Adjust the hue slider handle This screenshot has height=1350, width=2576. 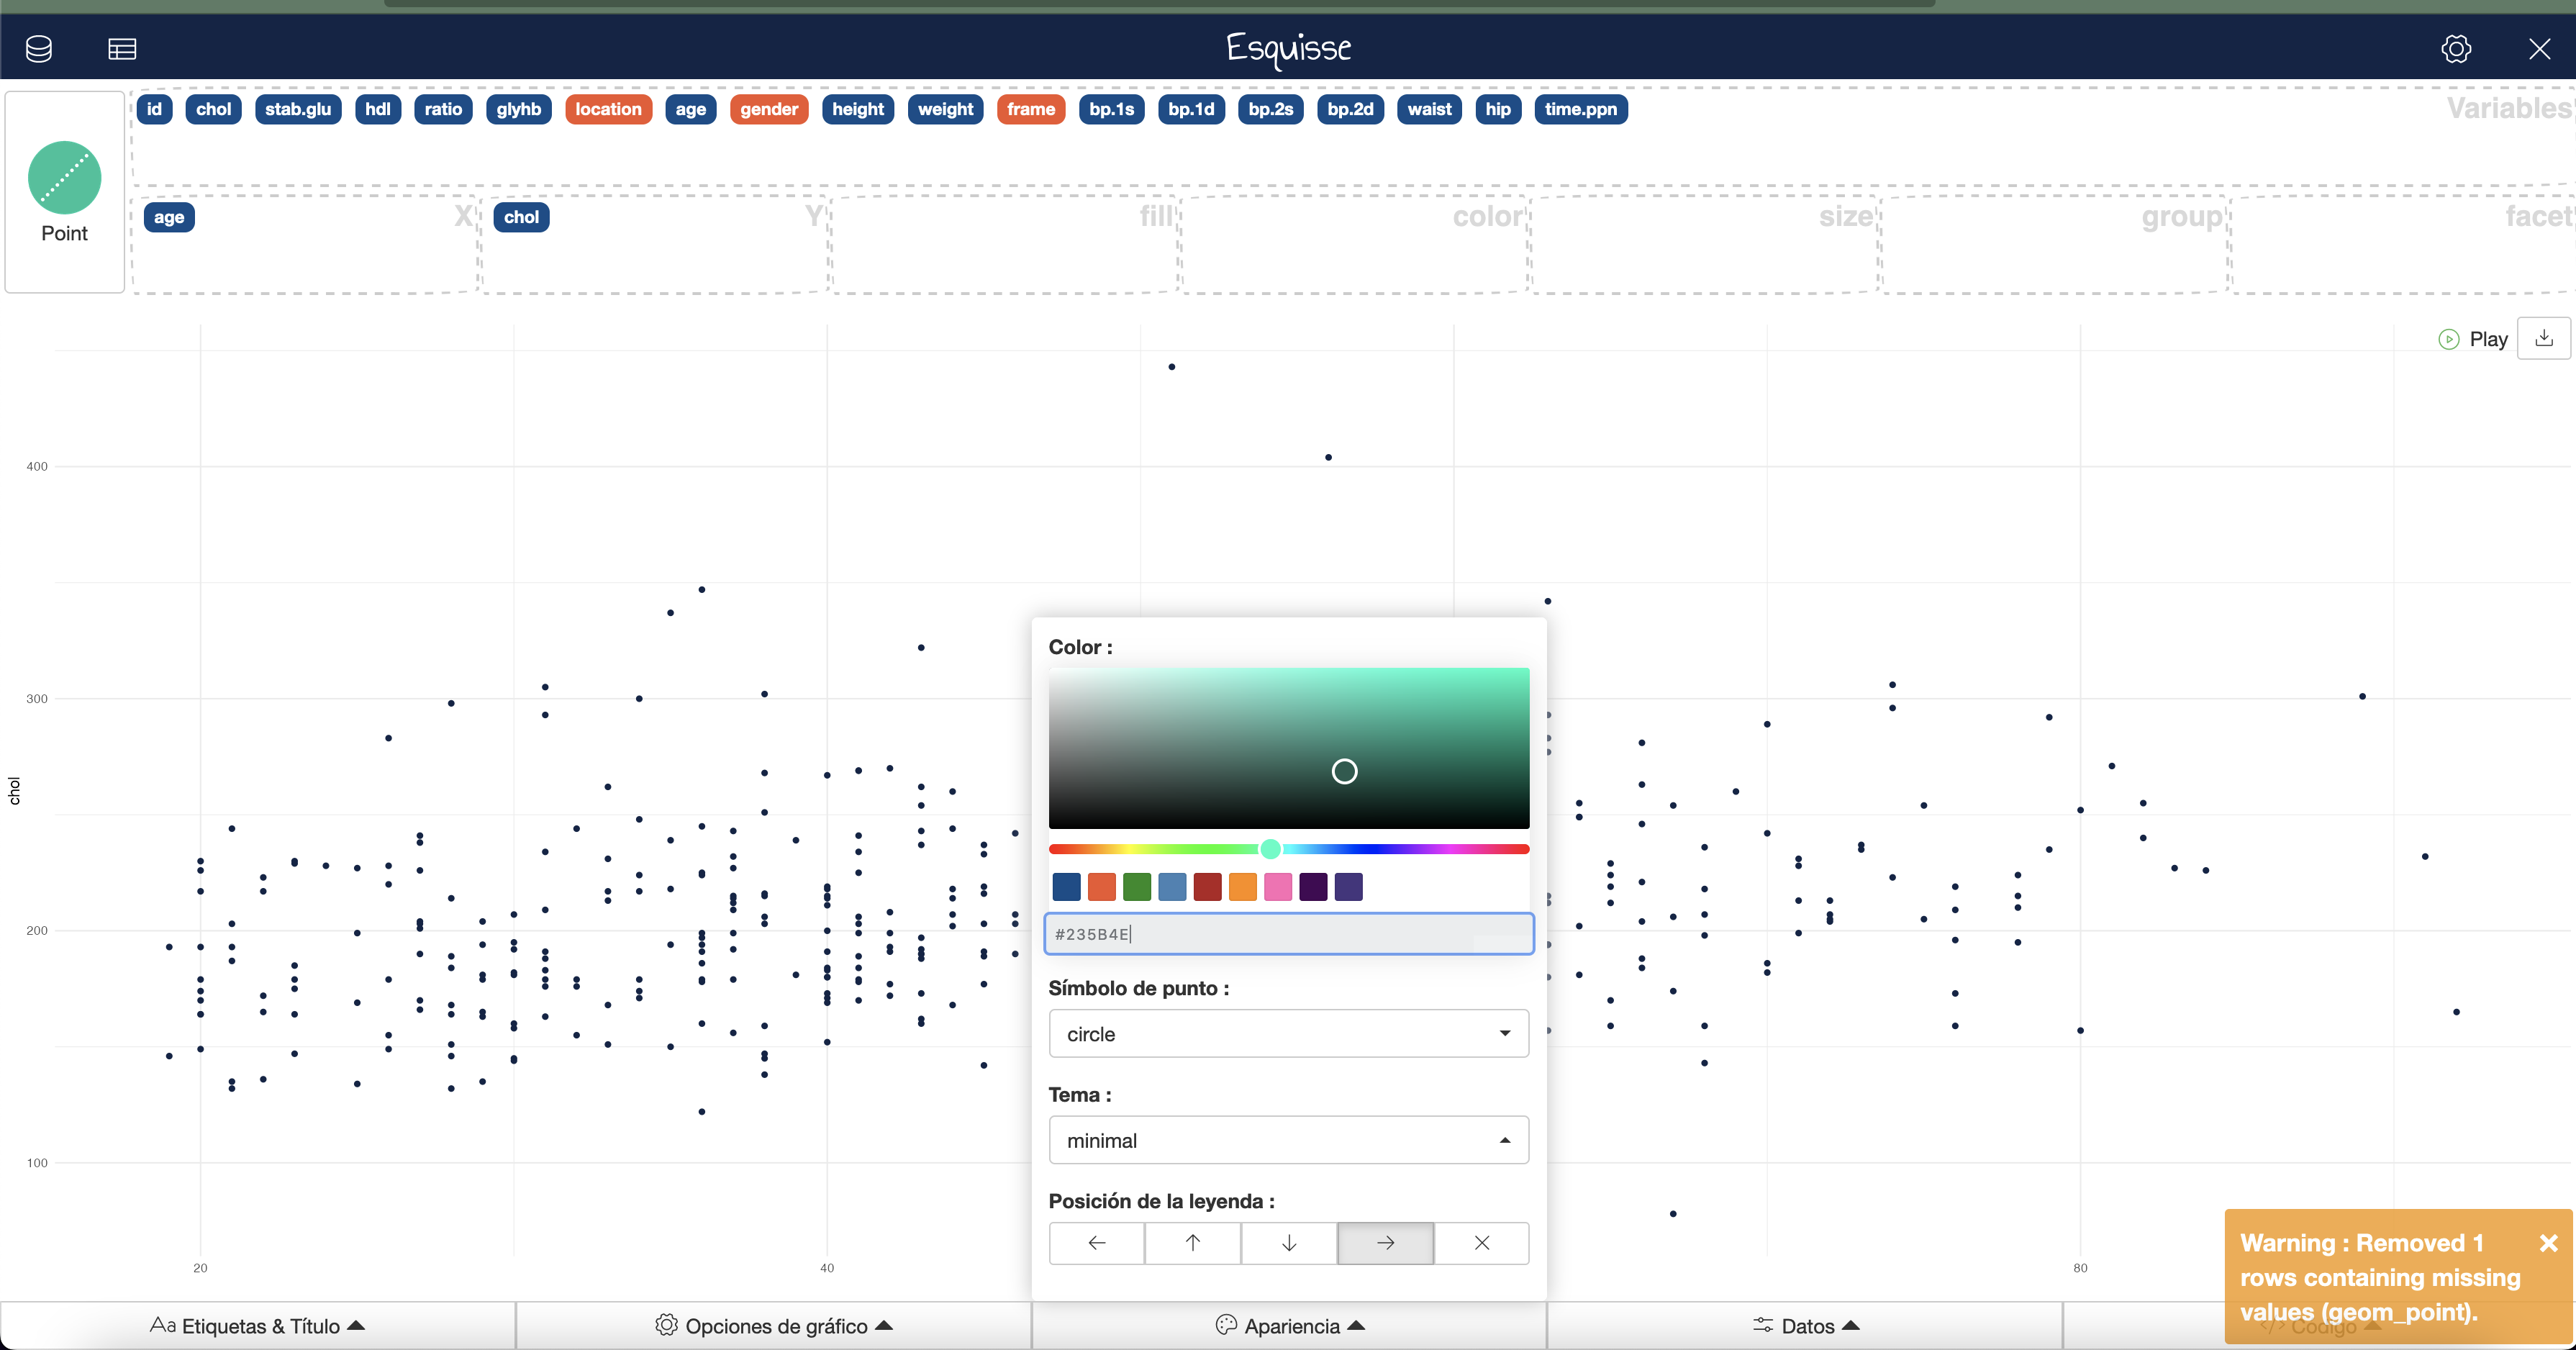(x=1270, y=849)
